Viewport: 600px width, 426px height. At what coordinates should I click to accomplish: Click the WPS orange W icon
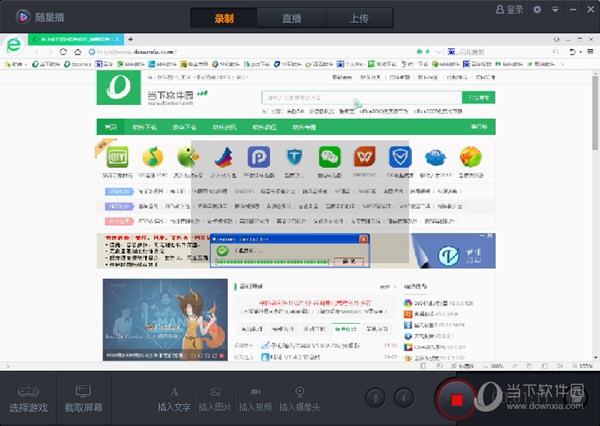[x=364, y=156]
